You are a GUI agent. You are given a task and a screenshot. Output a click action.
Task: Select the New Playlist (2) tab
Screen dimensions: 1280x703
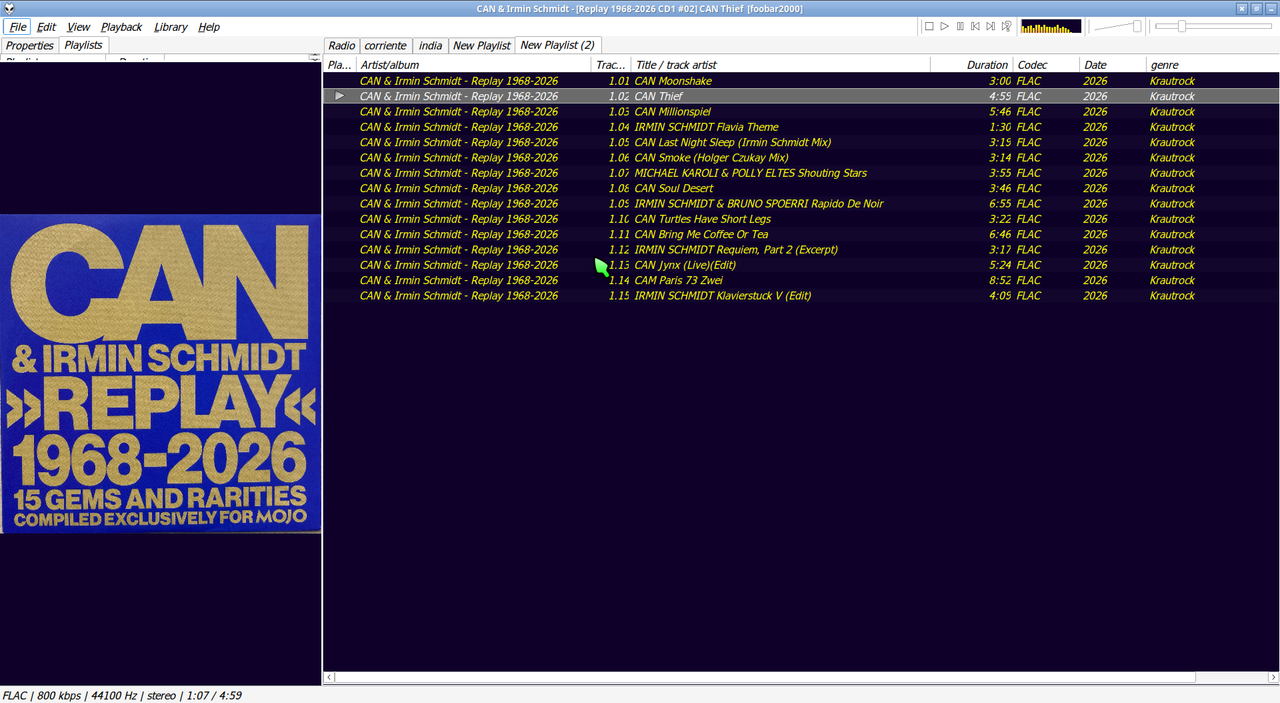click(x=558, y=45)
